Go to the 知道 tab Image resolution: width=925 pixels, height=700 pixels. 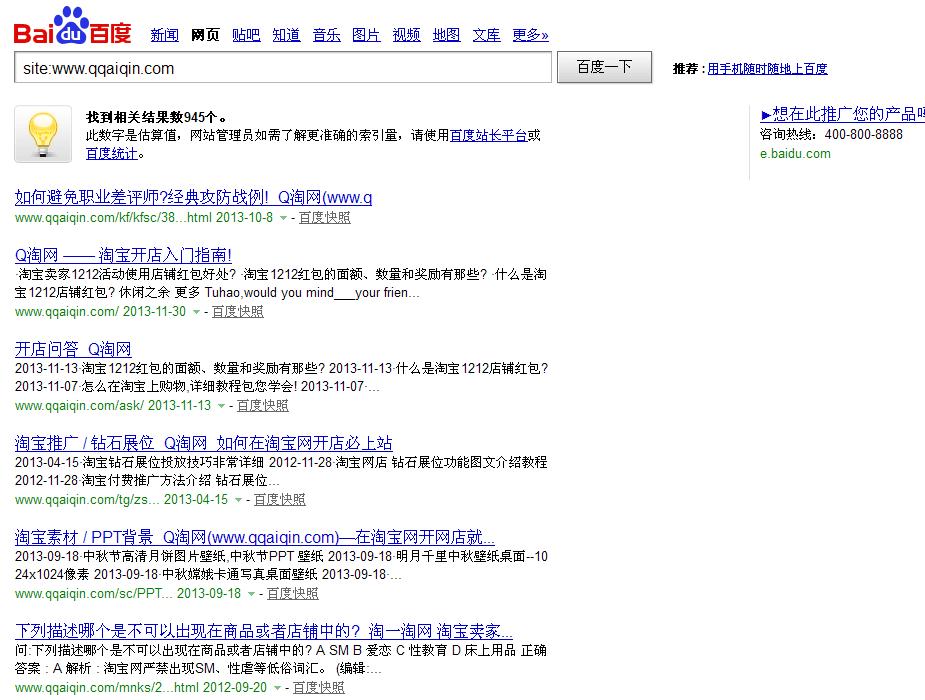[x=286, y=35]
